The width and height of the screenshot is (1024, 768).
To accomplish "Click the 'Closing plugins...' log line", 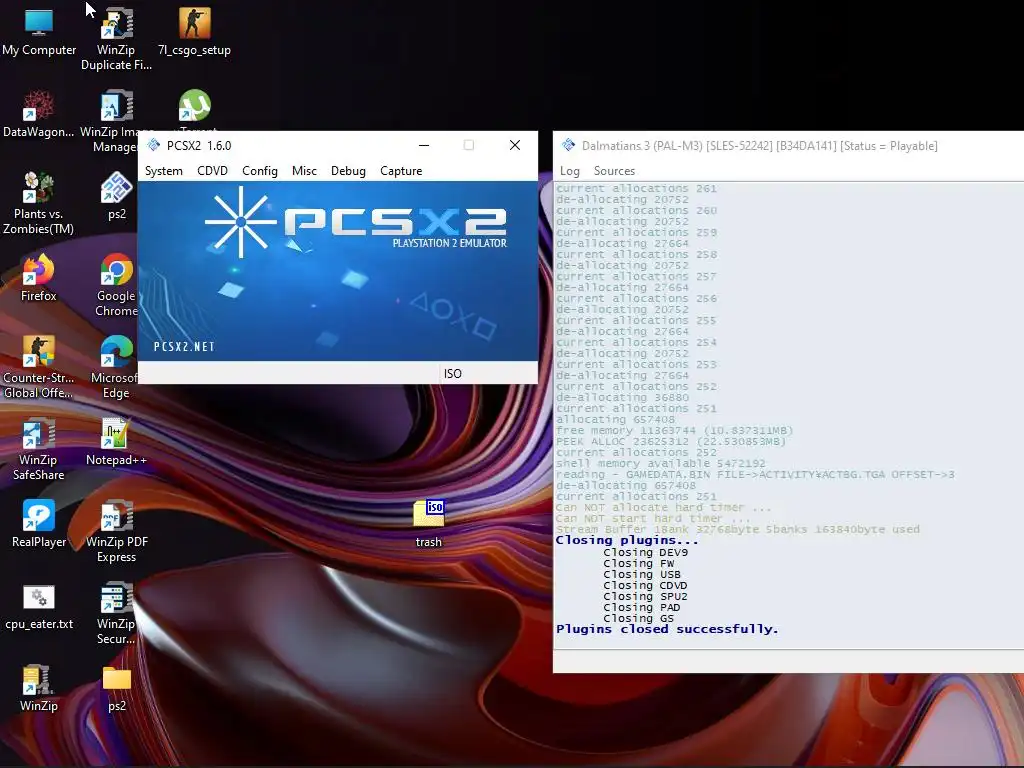I will [627, 541].
